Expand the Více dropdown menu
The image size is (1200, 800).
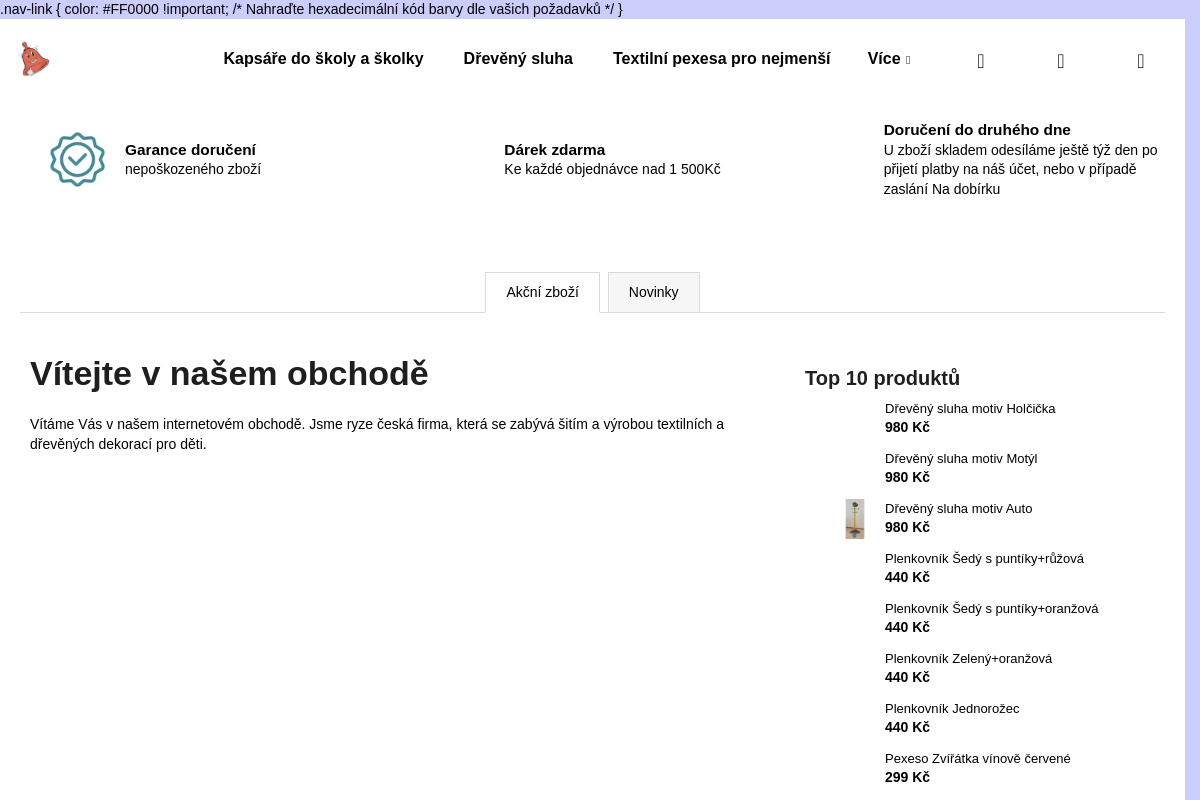(889, 59)
